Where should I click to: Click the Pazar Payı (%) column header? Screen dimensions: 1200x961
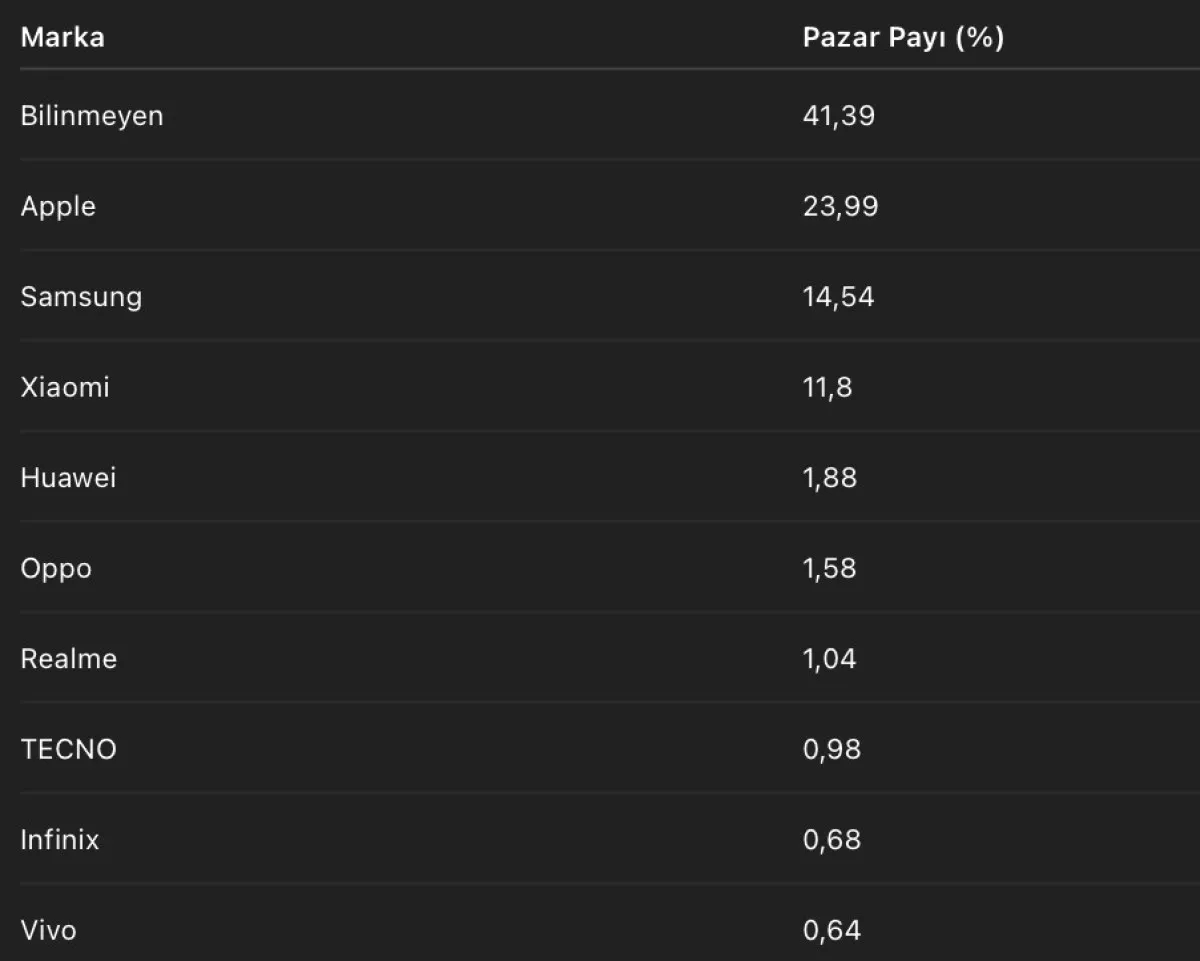(903, 38)
